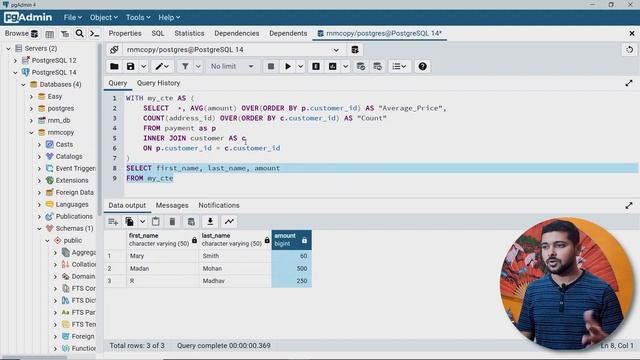Open the Graph Visualiser line-chart icon
This screenshot has width=640, height=360.
pos(229,222)
